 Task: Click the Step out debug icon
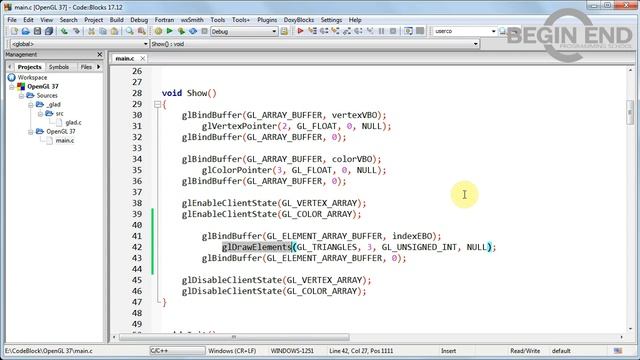click(x=347, y=31)
